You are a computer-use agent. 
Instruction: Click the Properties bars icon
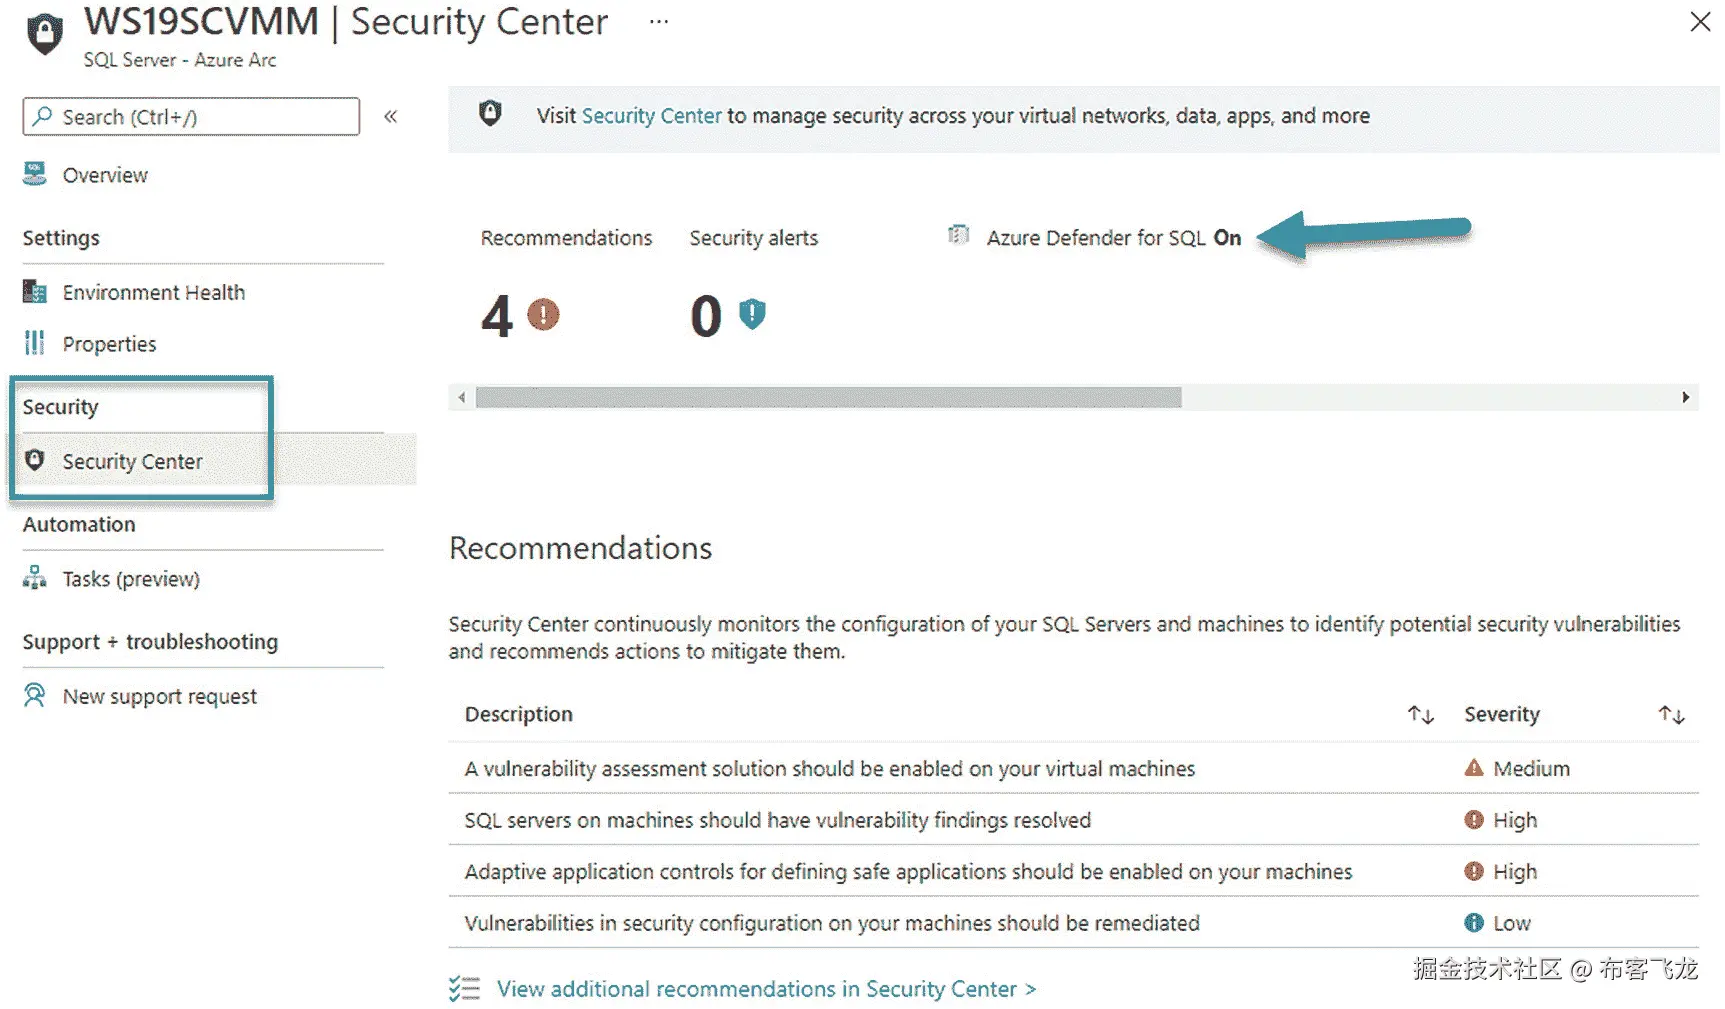(35, 343)
